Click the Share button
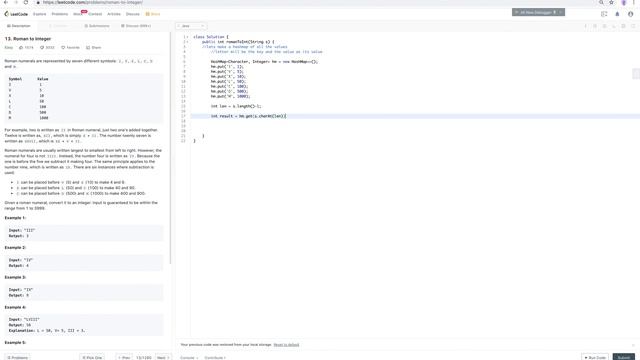The image size is (640, 360). point(93,47)
